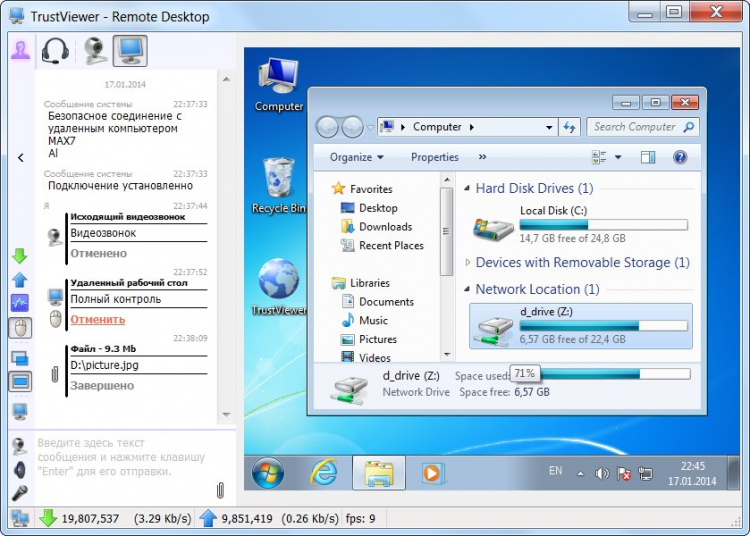Screen dimensions: 750x536
Task: Select Libraries in navigation pane
Action: tap(361, 283)
